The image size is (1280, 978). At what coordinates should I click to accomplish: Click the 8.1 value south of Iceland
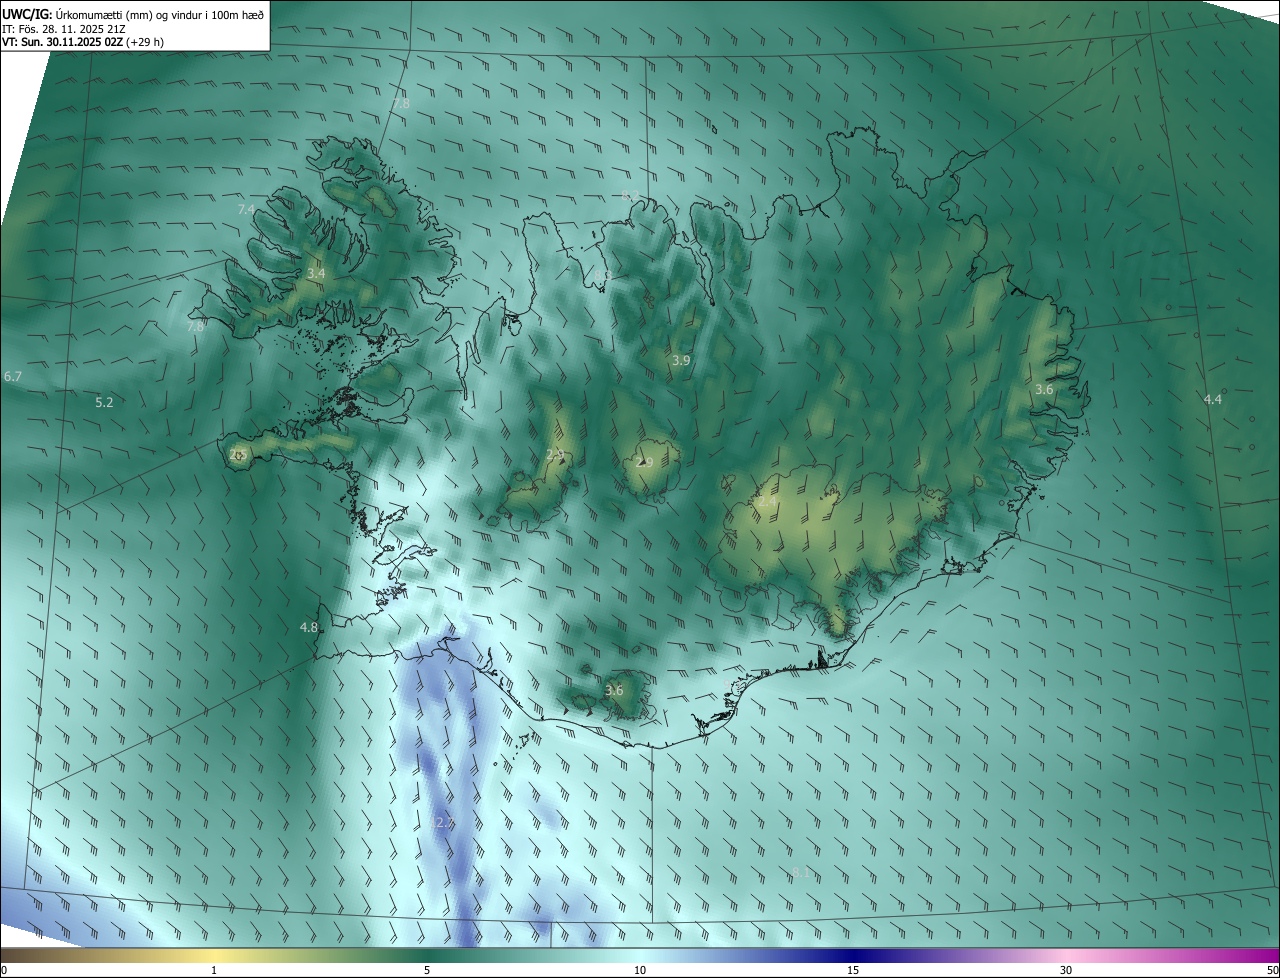coord(801,873)
